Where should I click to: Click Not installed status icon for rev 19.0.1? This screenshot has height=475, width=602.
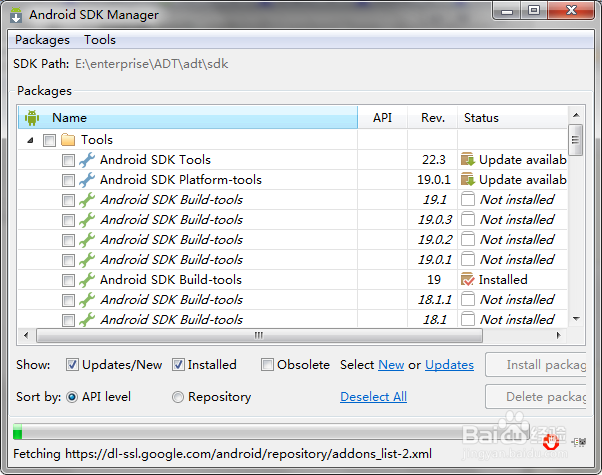point(468,259)
